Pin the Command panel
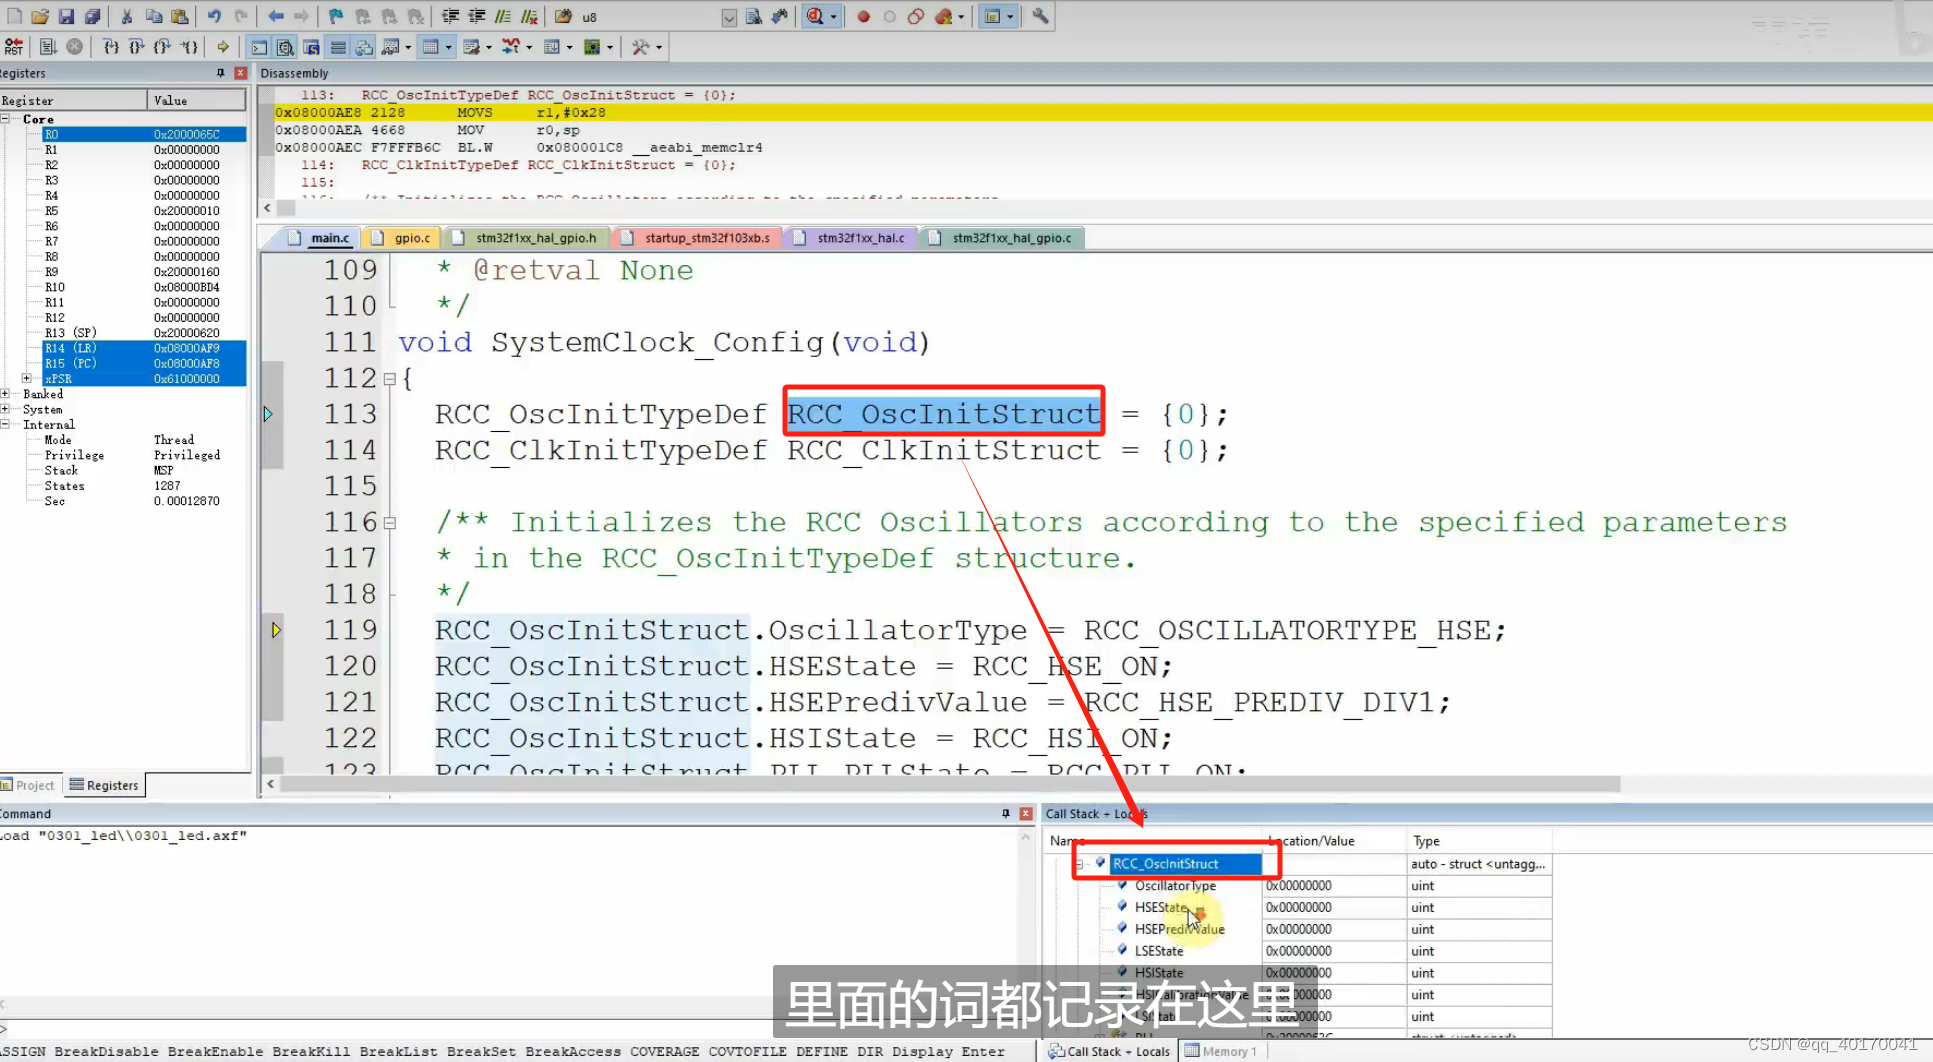The height and width of the screenshot is (1062, 1933). (x=1005, y=813)
